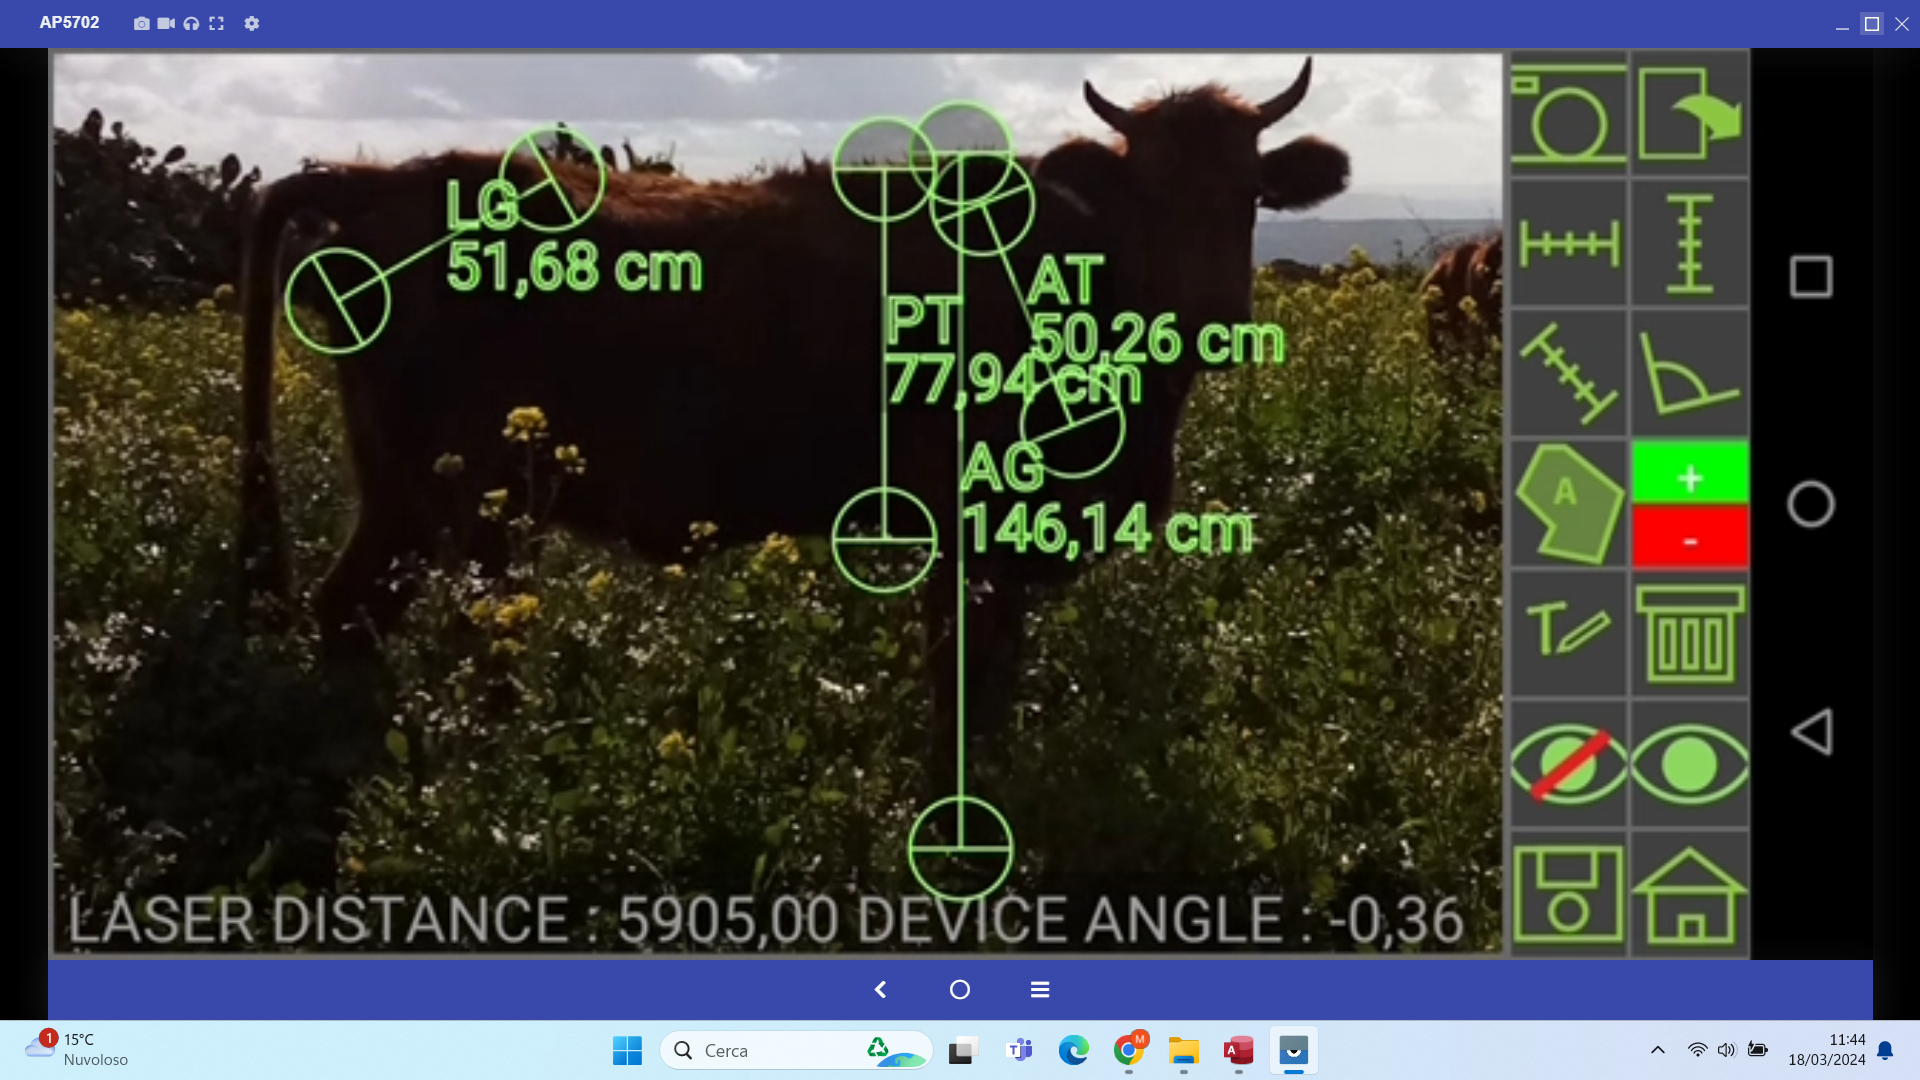Select the area polygon tool

tap(1567, 504)
